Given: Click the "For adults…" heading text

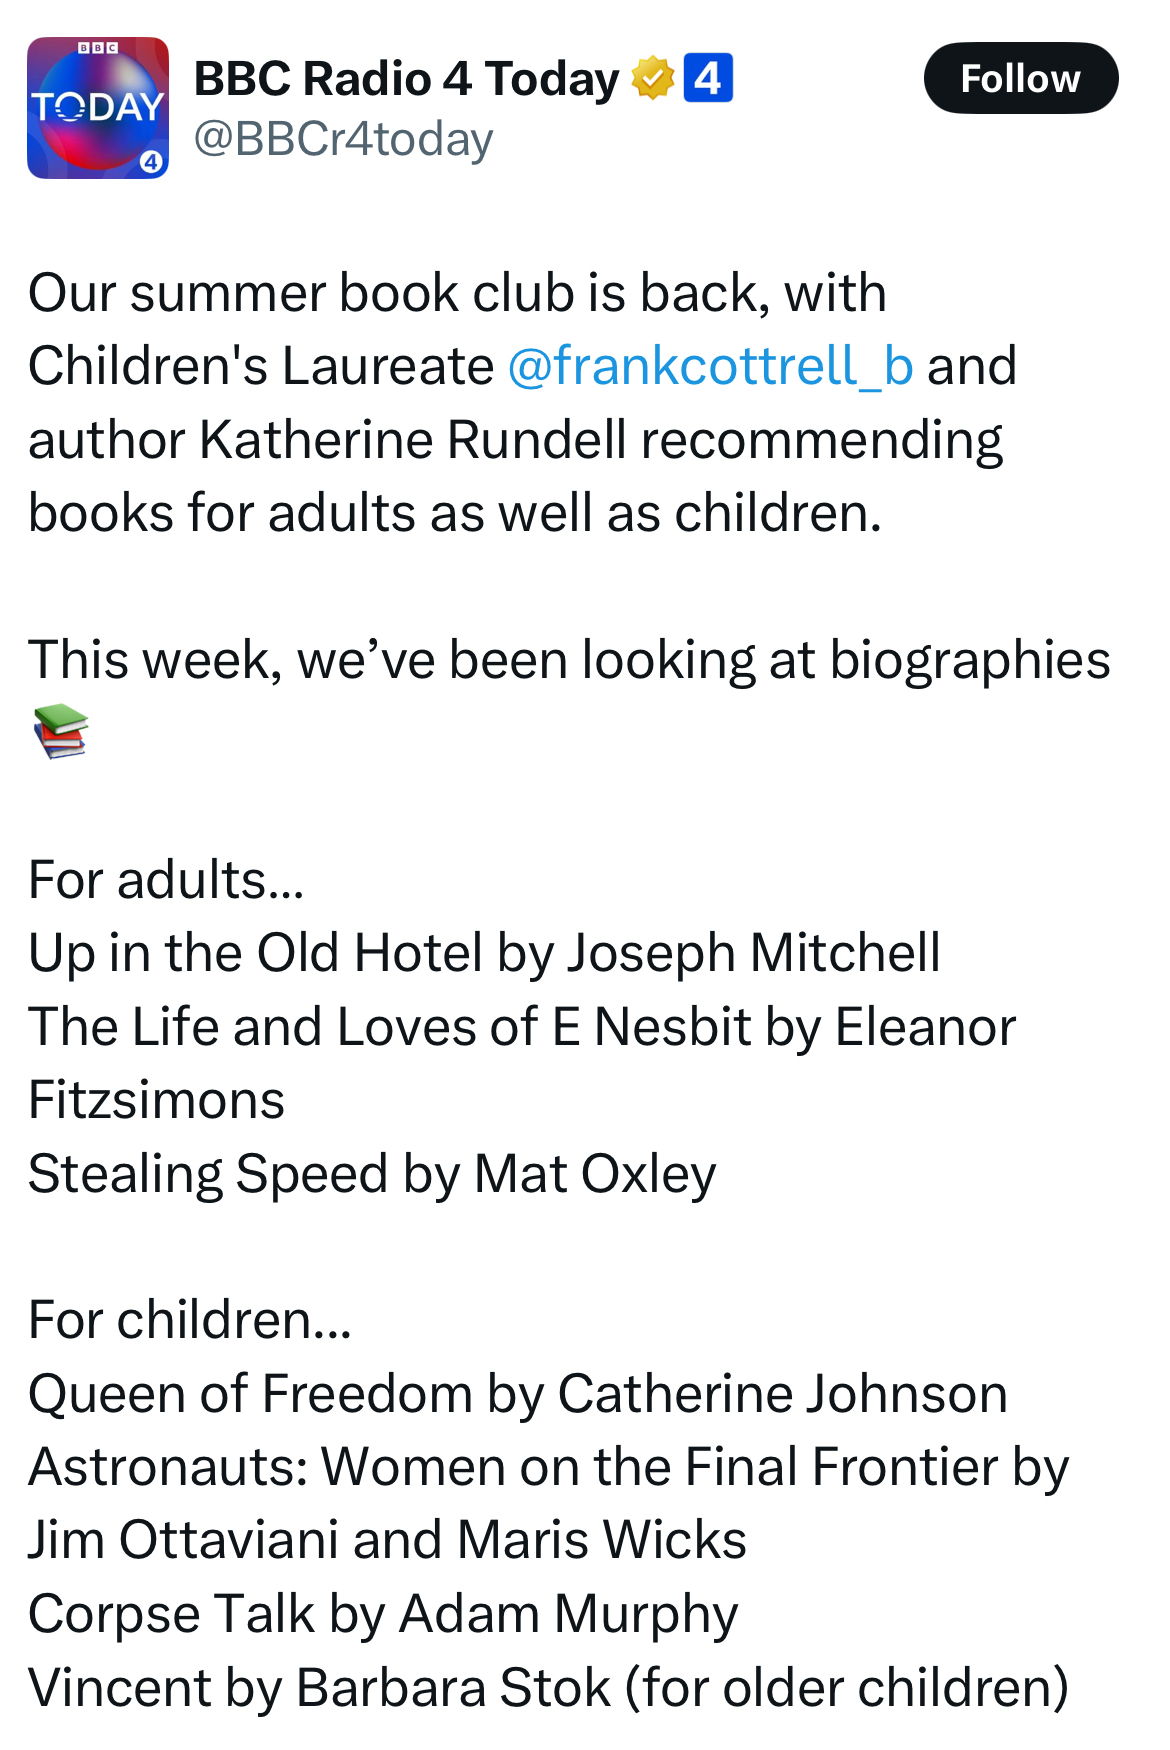Looking at the screenshot, I should pyautogui.click(x=166, y=880).
